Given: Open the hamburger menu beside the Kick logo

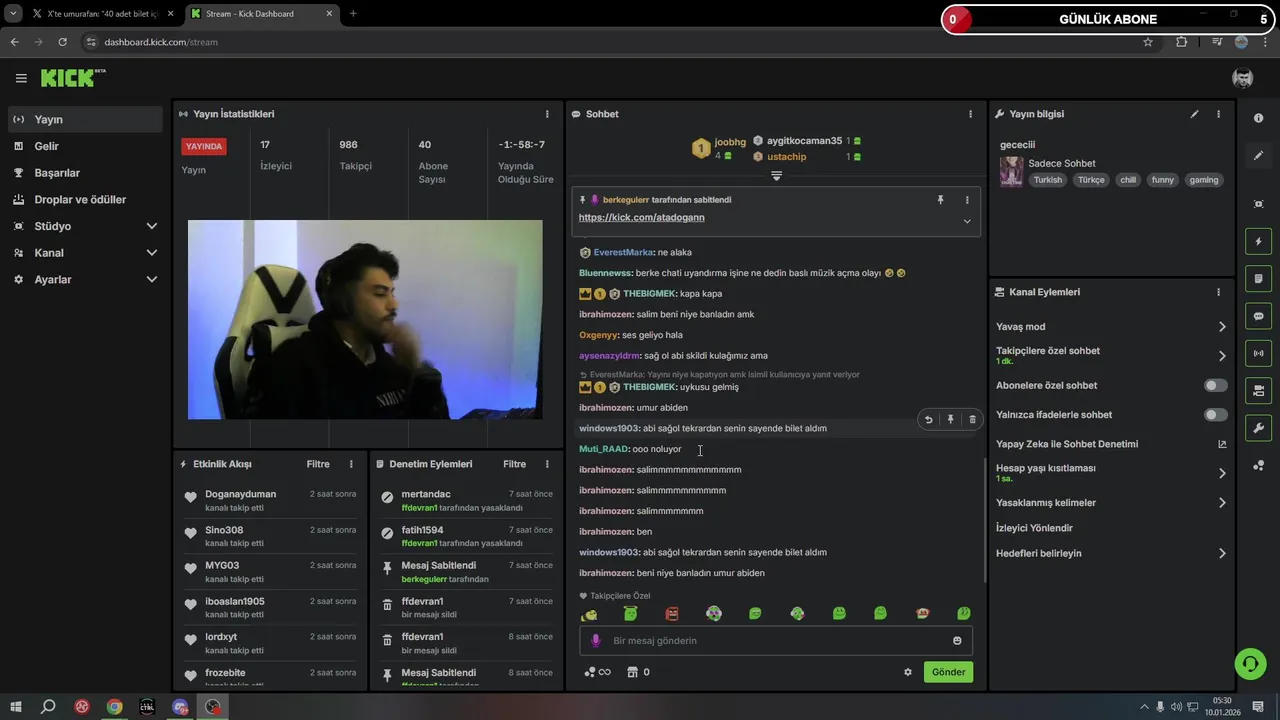Looking at the screenshot, I should click(x=21, y=78).
